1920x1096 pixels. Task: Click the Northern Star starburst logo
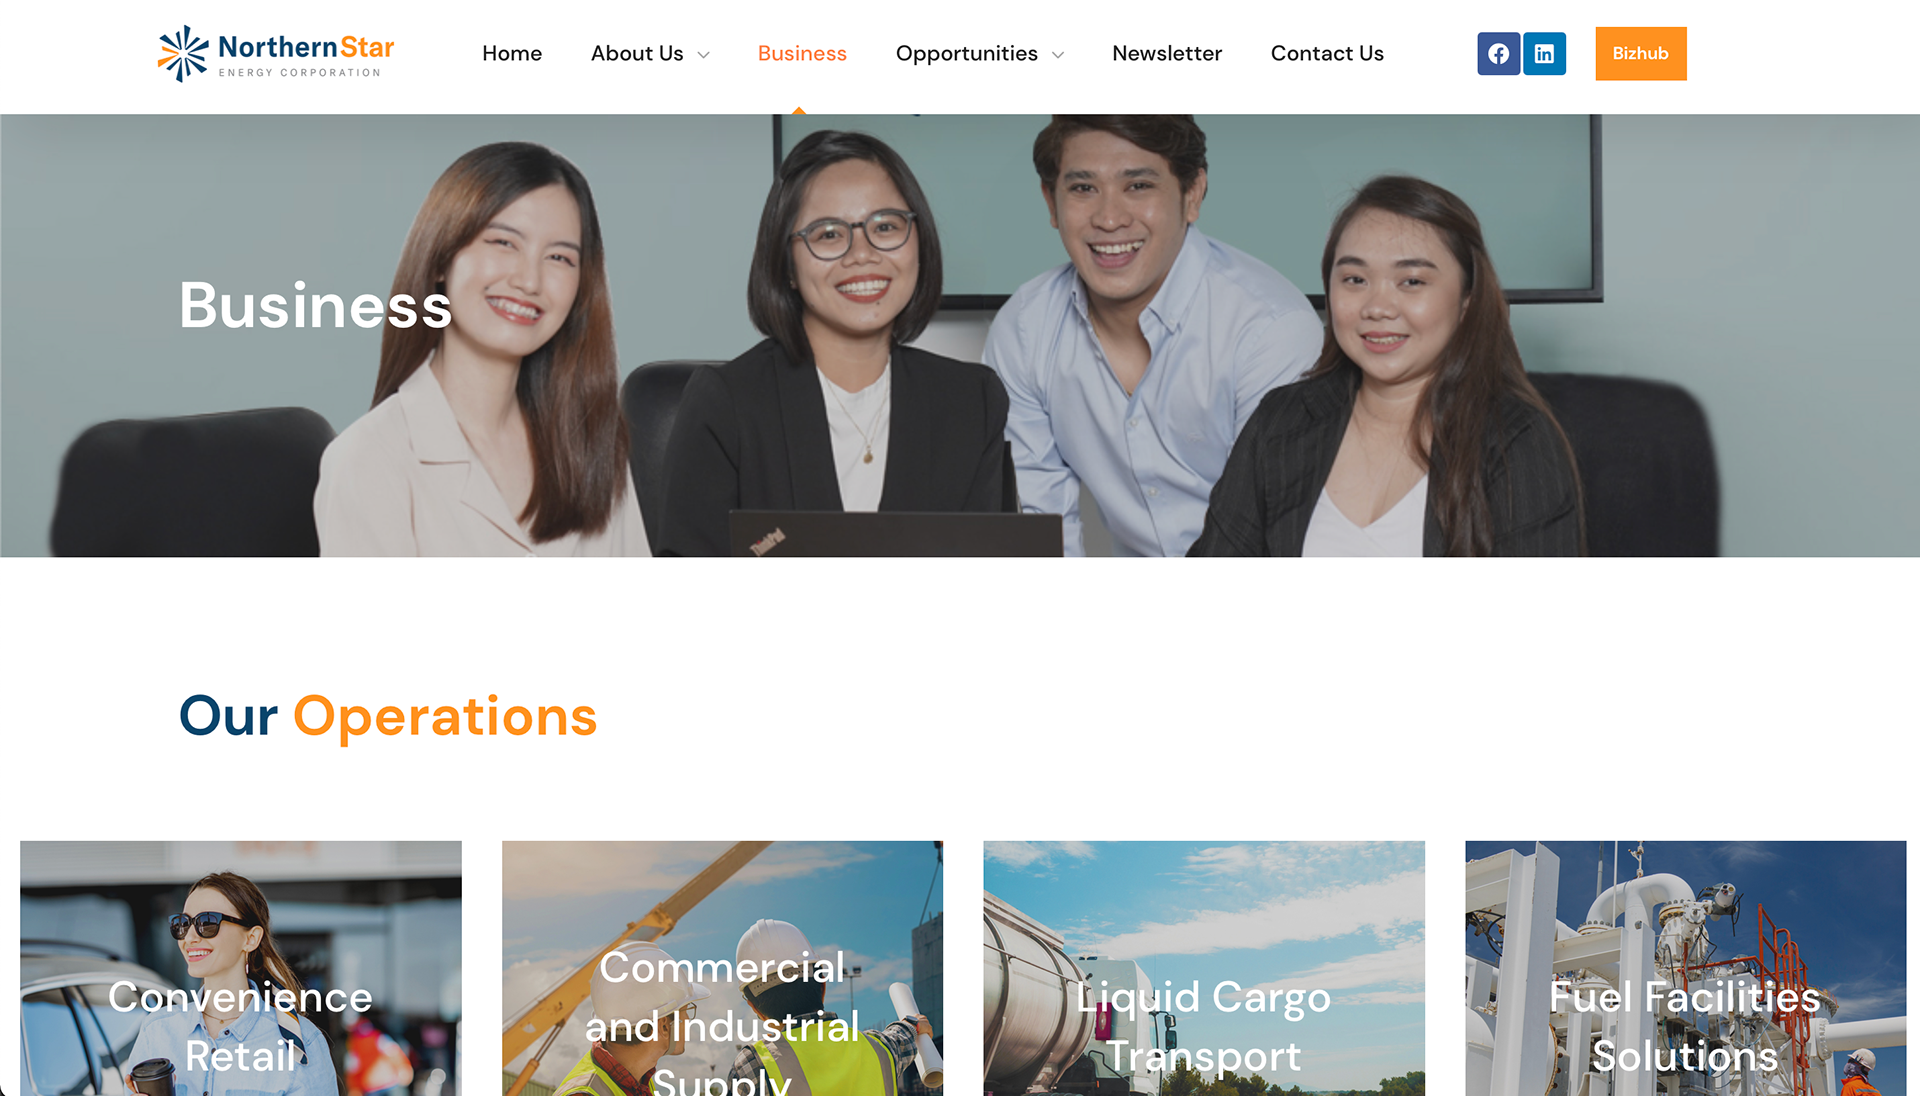pos(183,54)
